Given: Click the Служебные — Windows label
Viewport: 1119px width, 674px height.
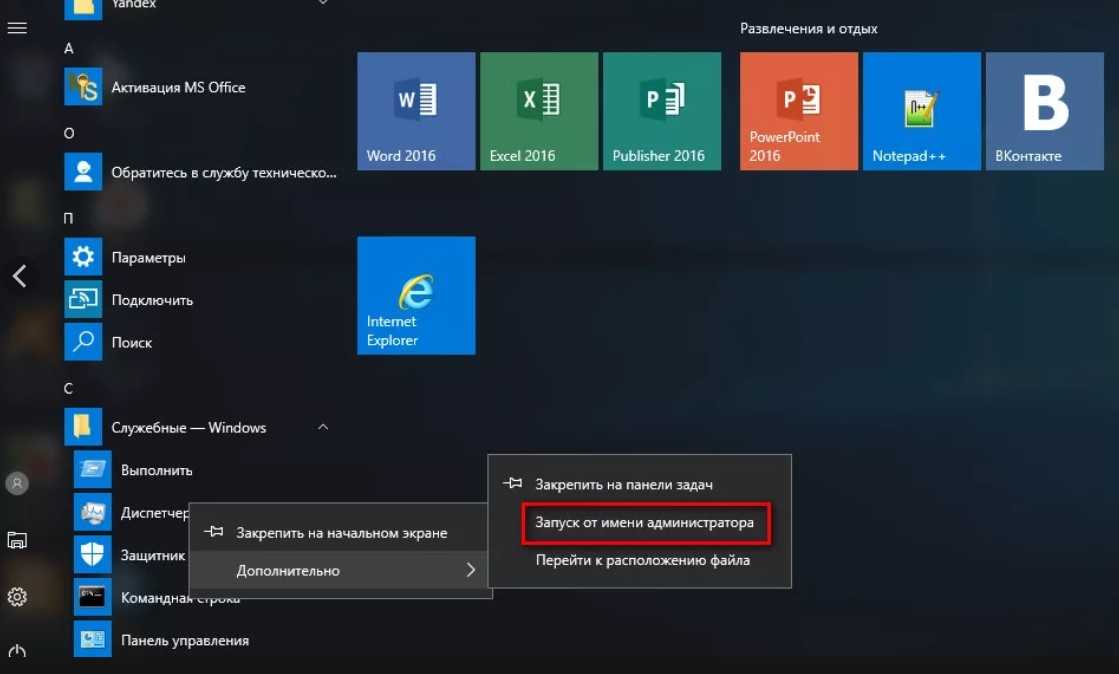Looking at the screenshot, I should (188, 428).
